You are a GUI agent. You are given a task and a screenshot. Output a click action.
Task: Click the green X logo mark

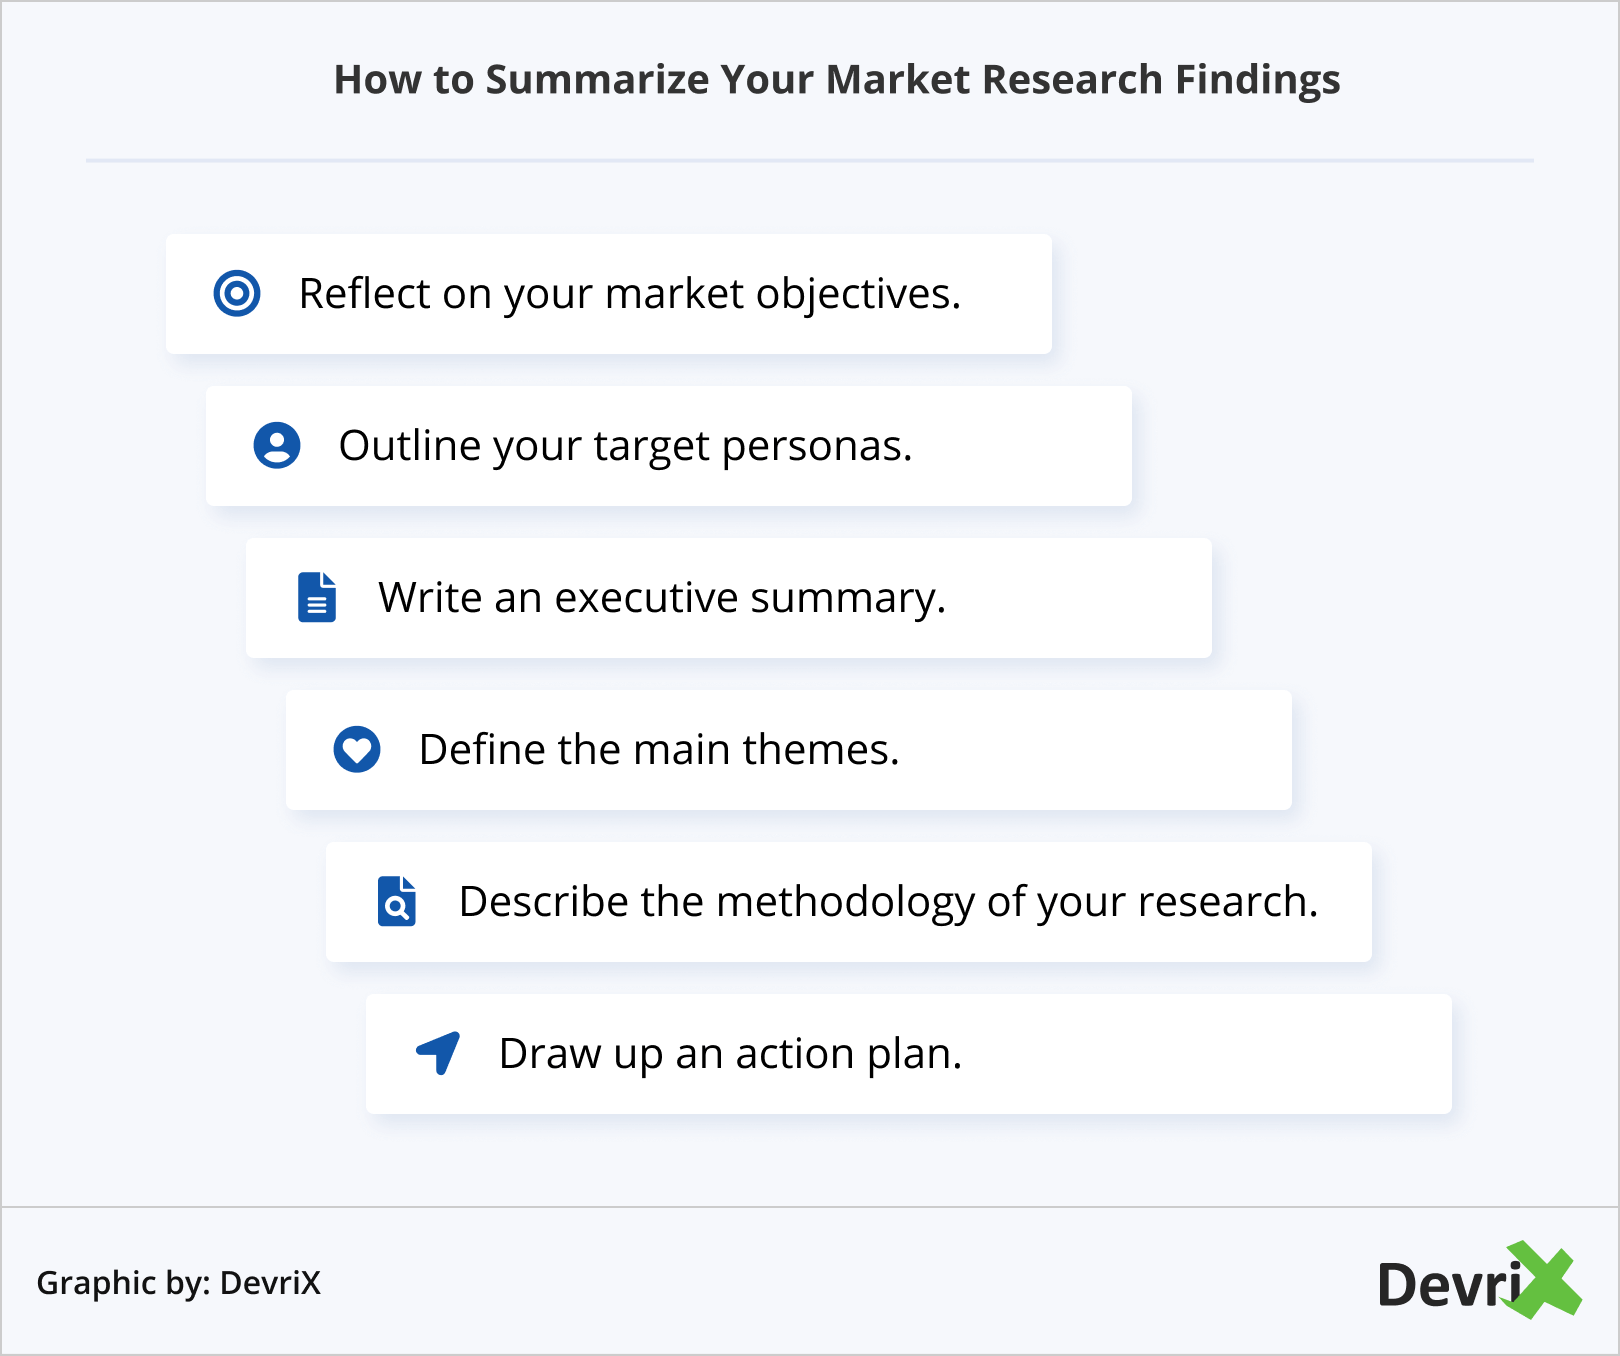pyautogui.click(x=1545, y=1280)
